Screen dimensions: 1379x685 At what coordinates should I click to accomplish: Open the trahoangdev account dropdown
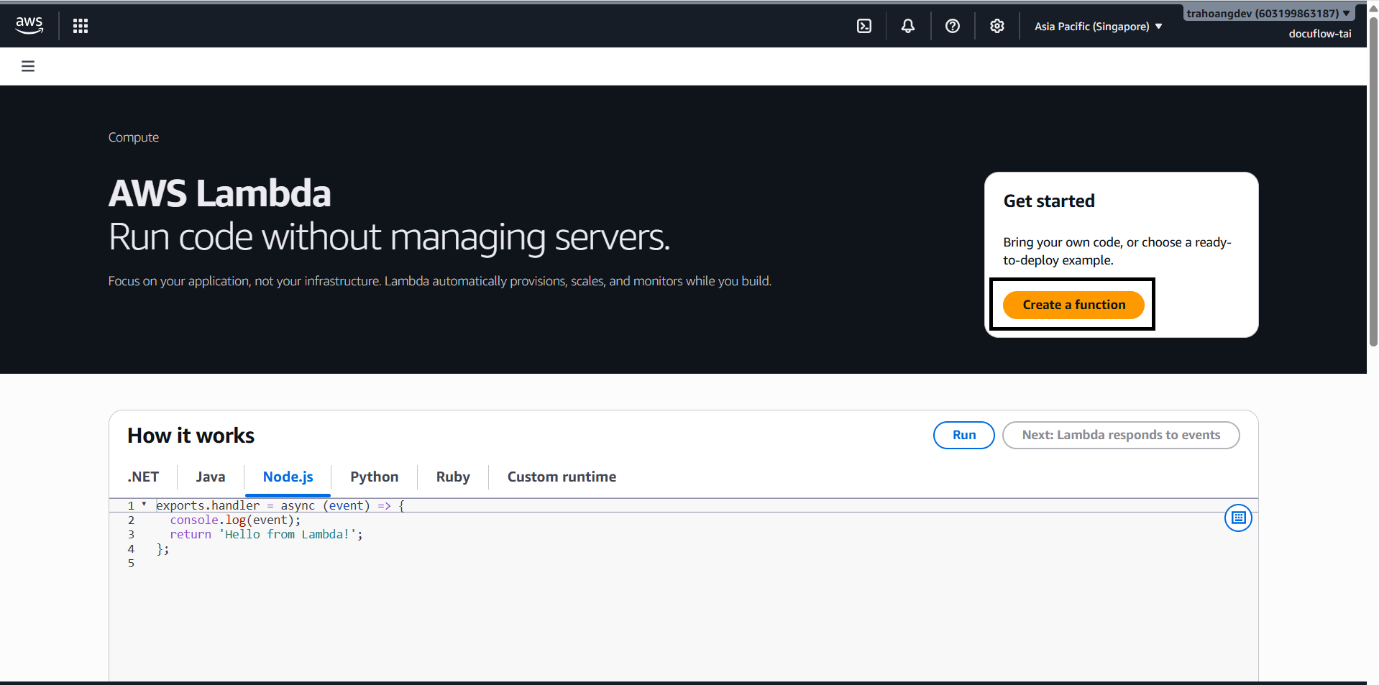tap(1268, 13)
